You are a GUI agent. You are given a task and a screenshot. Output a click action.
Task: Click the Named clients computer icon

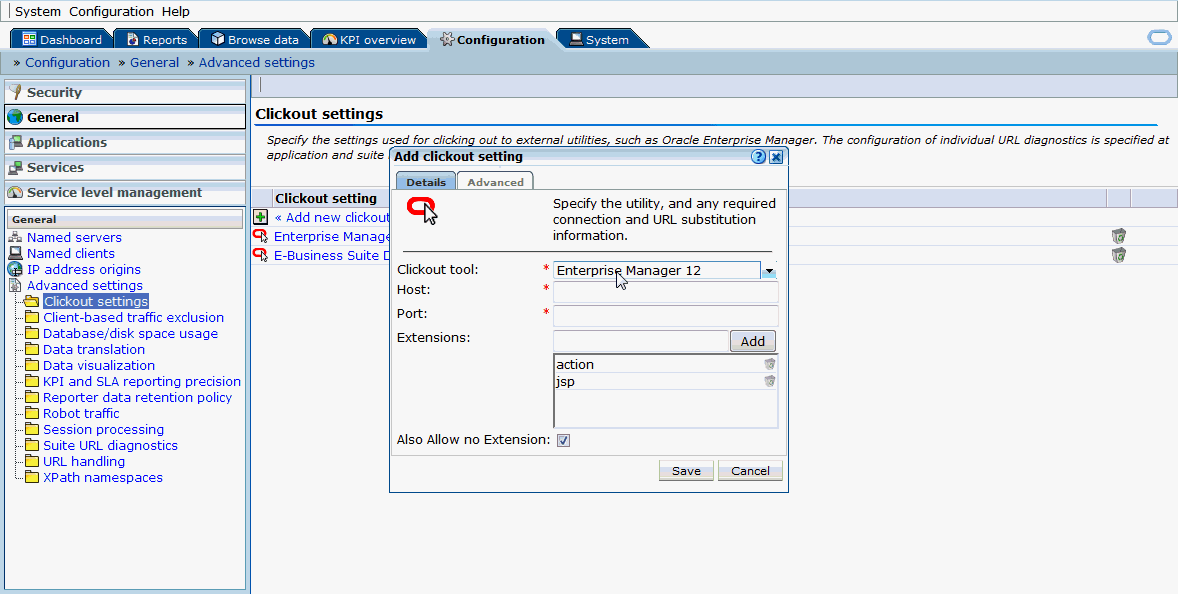pyautogui.click(x=15, y=253)
